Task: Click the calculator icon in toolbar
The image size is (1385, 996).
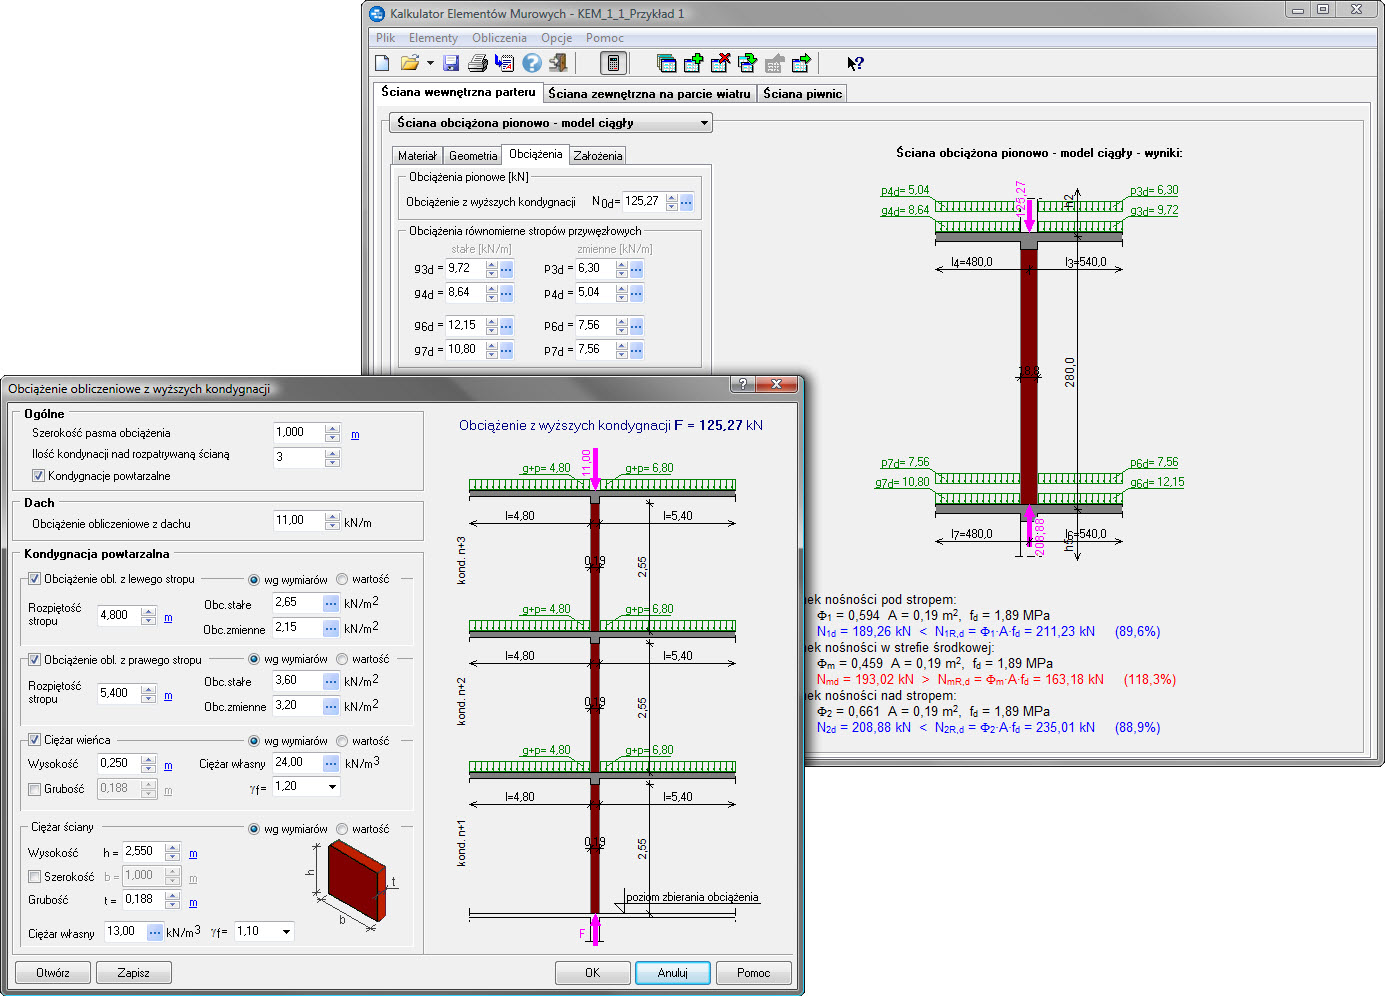Action: 613,63
